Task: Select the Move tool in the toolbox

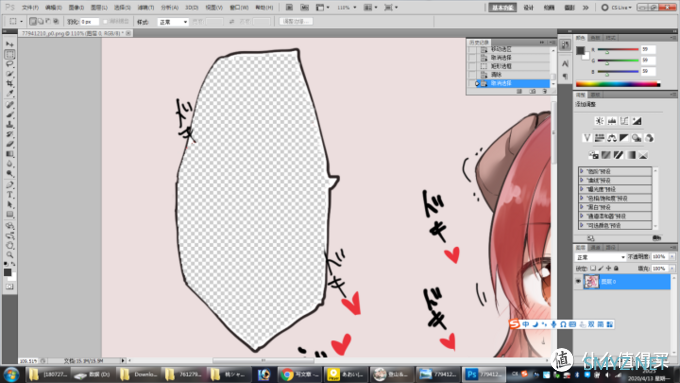Action: click(x=10, y=44)
